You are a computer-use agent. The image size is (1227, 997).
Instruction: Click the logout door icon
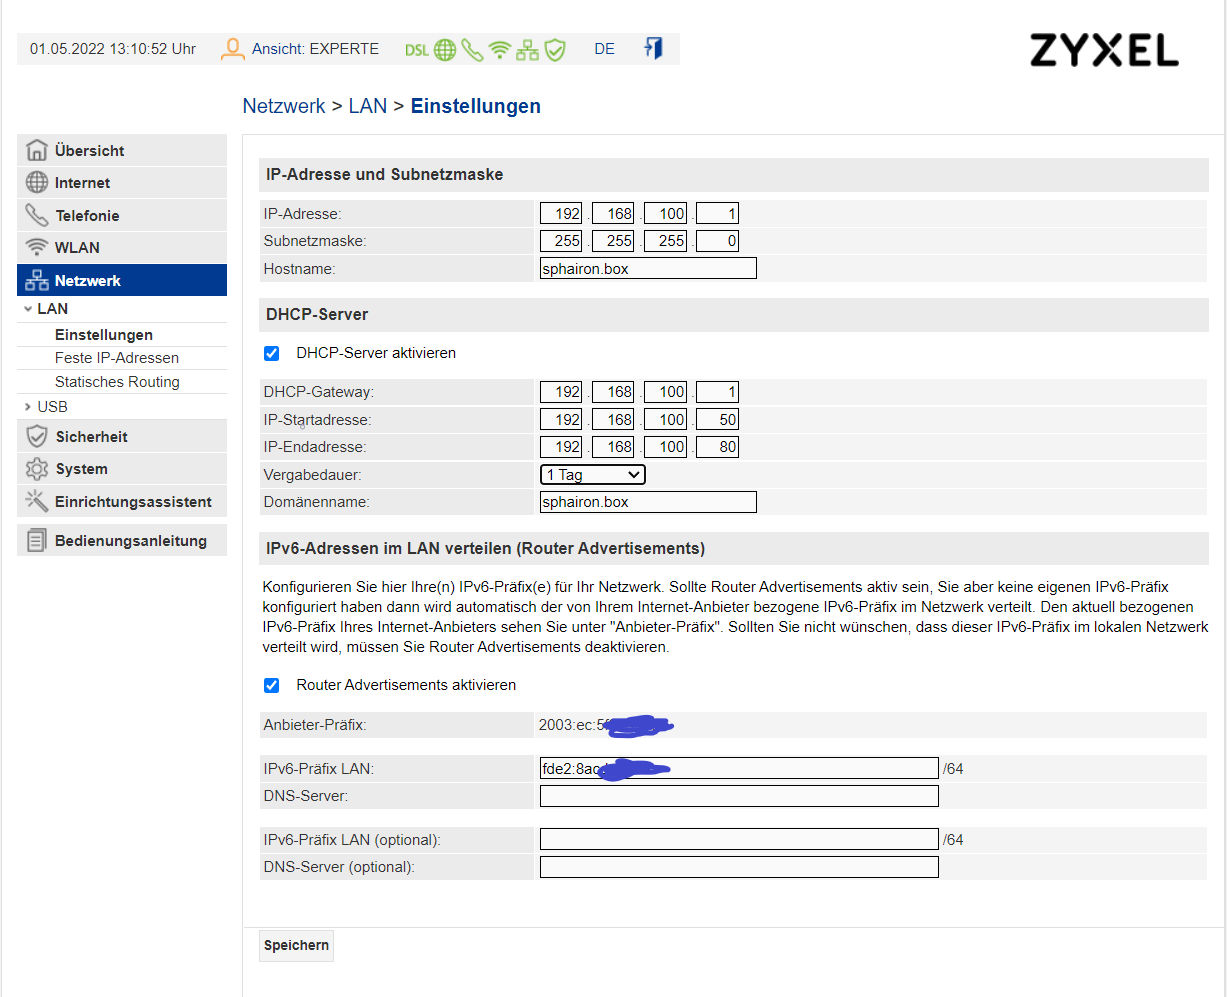tap(653, 48)
